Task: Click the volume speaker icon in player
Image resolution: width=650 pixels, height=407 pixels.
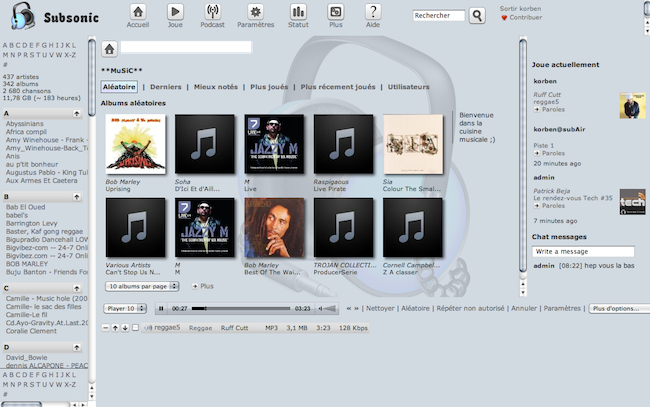Action: pos(320,308)
